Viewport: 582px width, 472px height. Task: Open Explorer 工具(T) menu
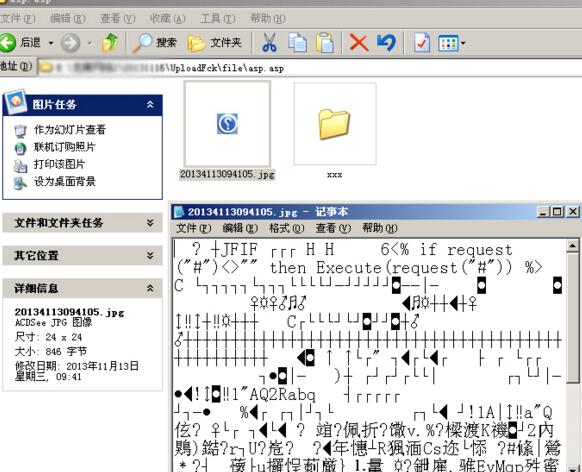[x=218, y=18]
